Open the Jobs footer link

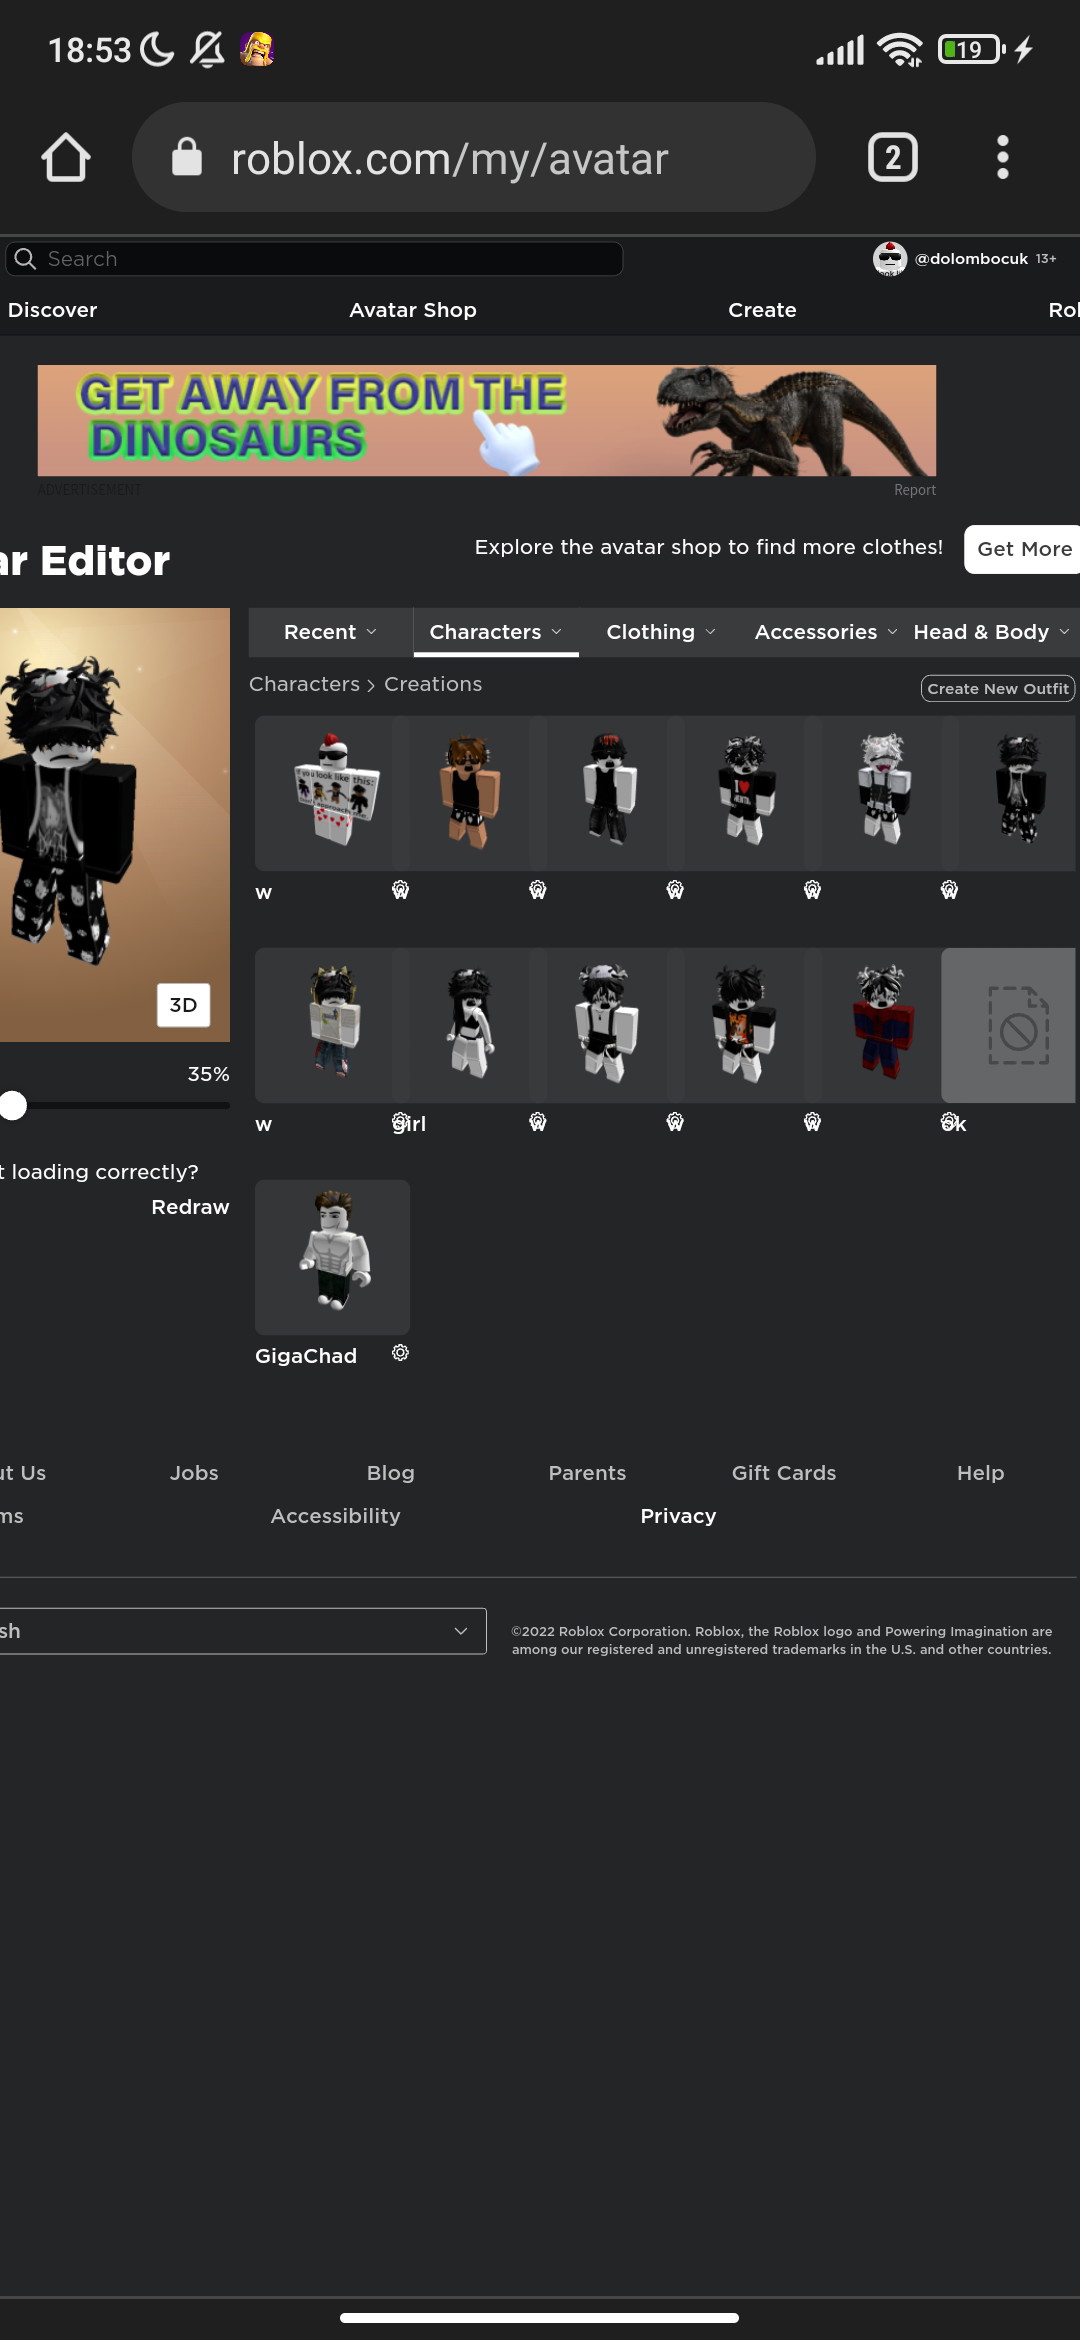[x=194, y=1473]
